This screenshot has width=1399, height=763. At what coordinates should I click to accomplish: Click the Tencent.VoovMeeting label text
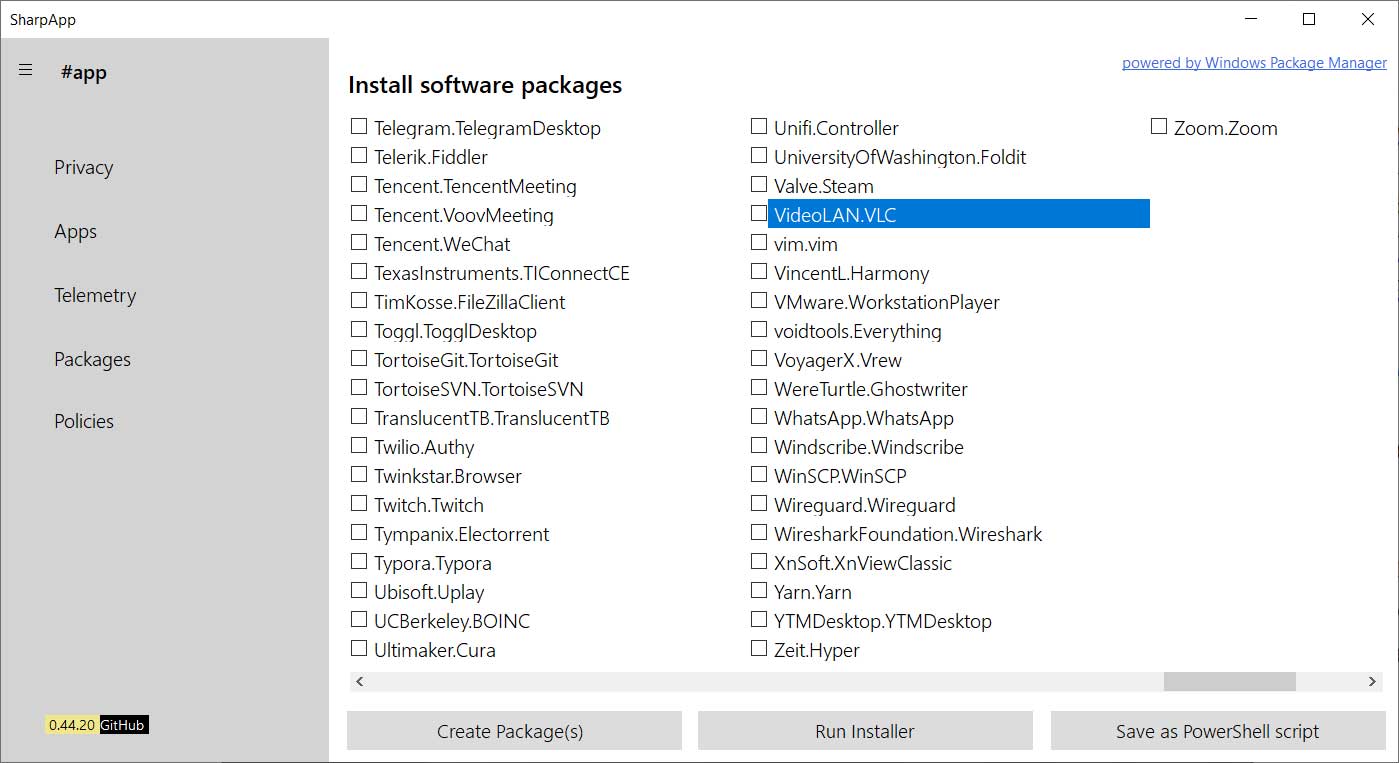[464, 215]
